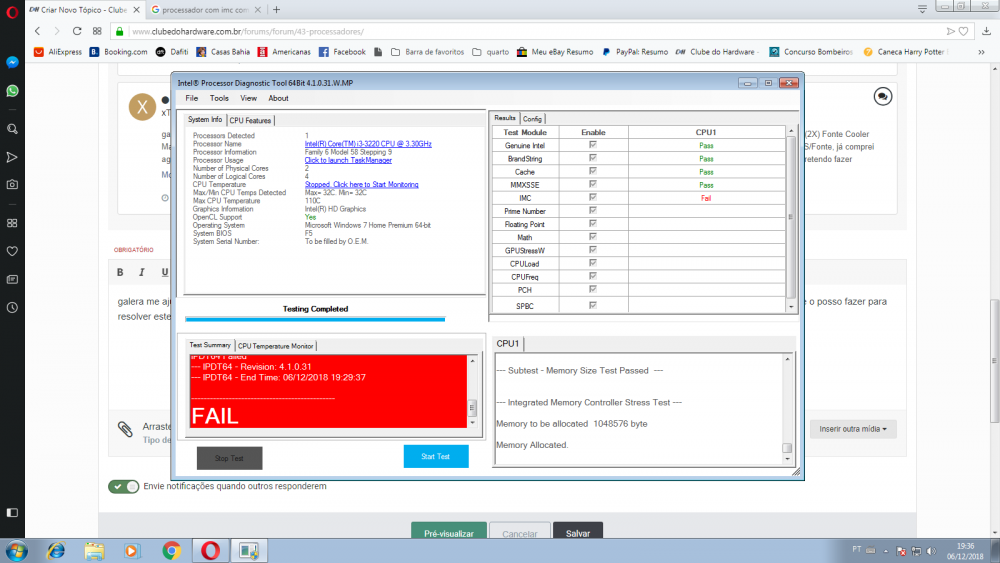Launch Chrome from the Windows taskbar
This screenshot has width=1000, height=563.
pos(171,550)
